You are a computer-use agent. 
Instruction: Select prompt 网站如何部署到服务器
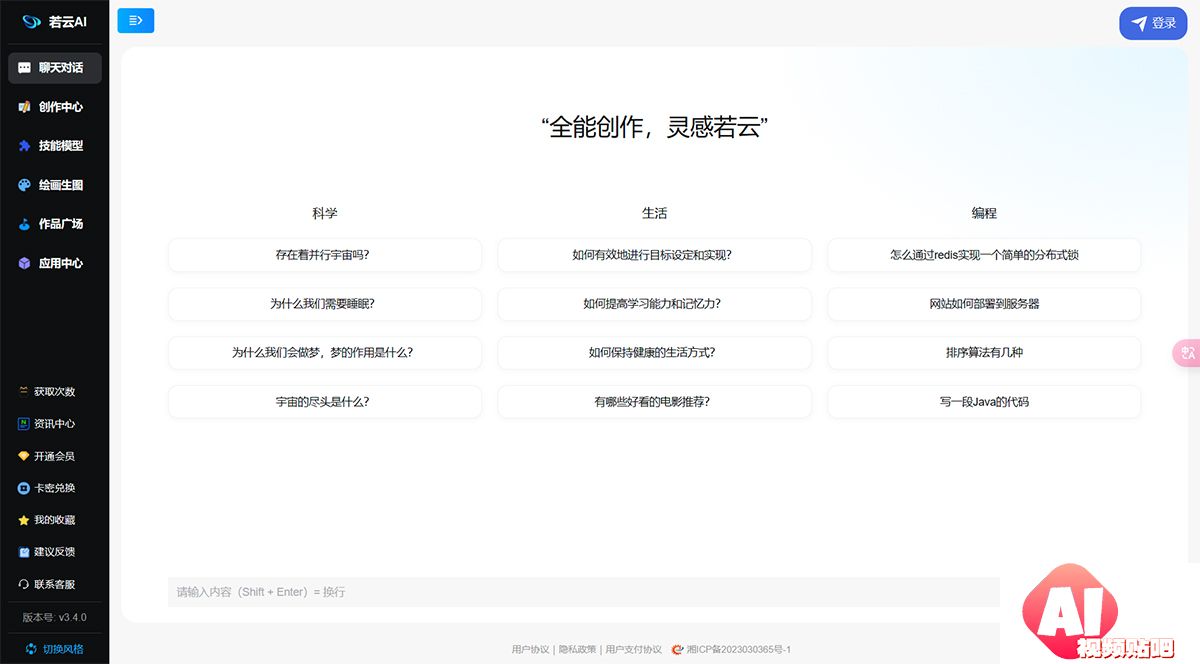[984, 304]
